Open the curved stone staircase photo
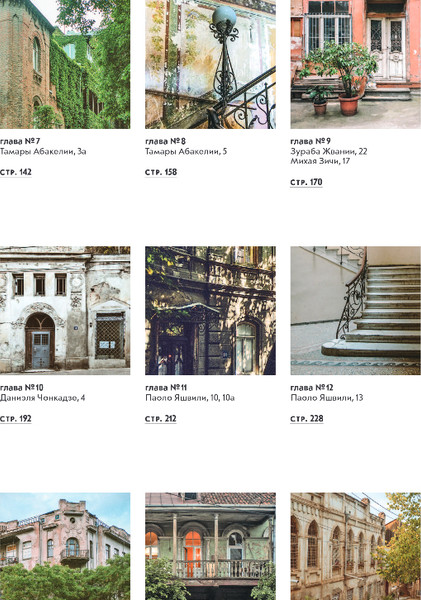The image size is (421, 600). tap(356, 310)
